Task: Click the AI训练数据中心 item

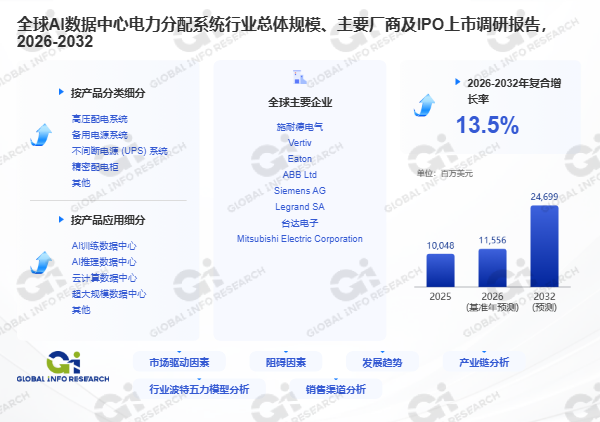Action: (x=104, y=246)
